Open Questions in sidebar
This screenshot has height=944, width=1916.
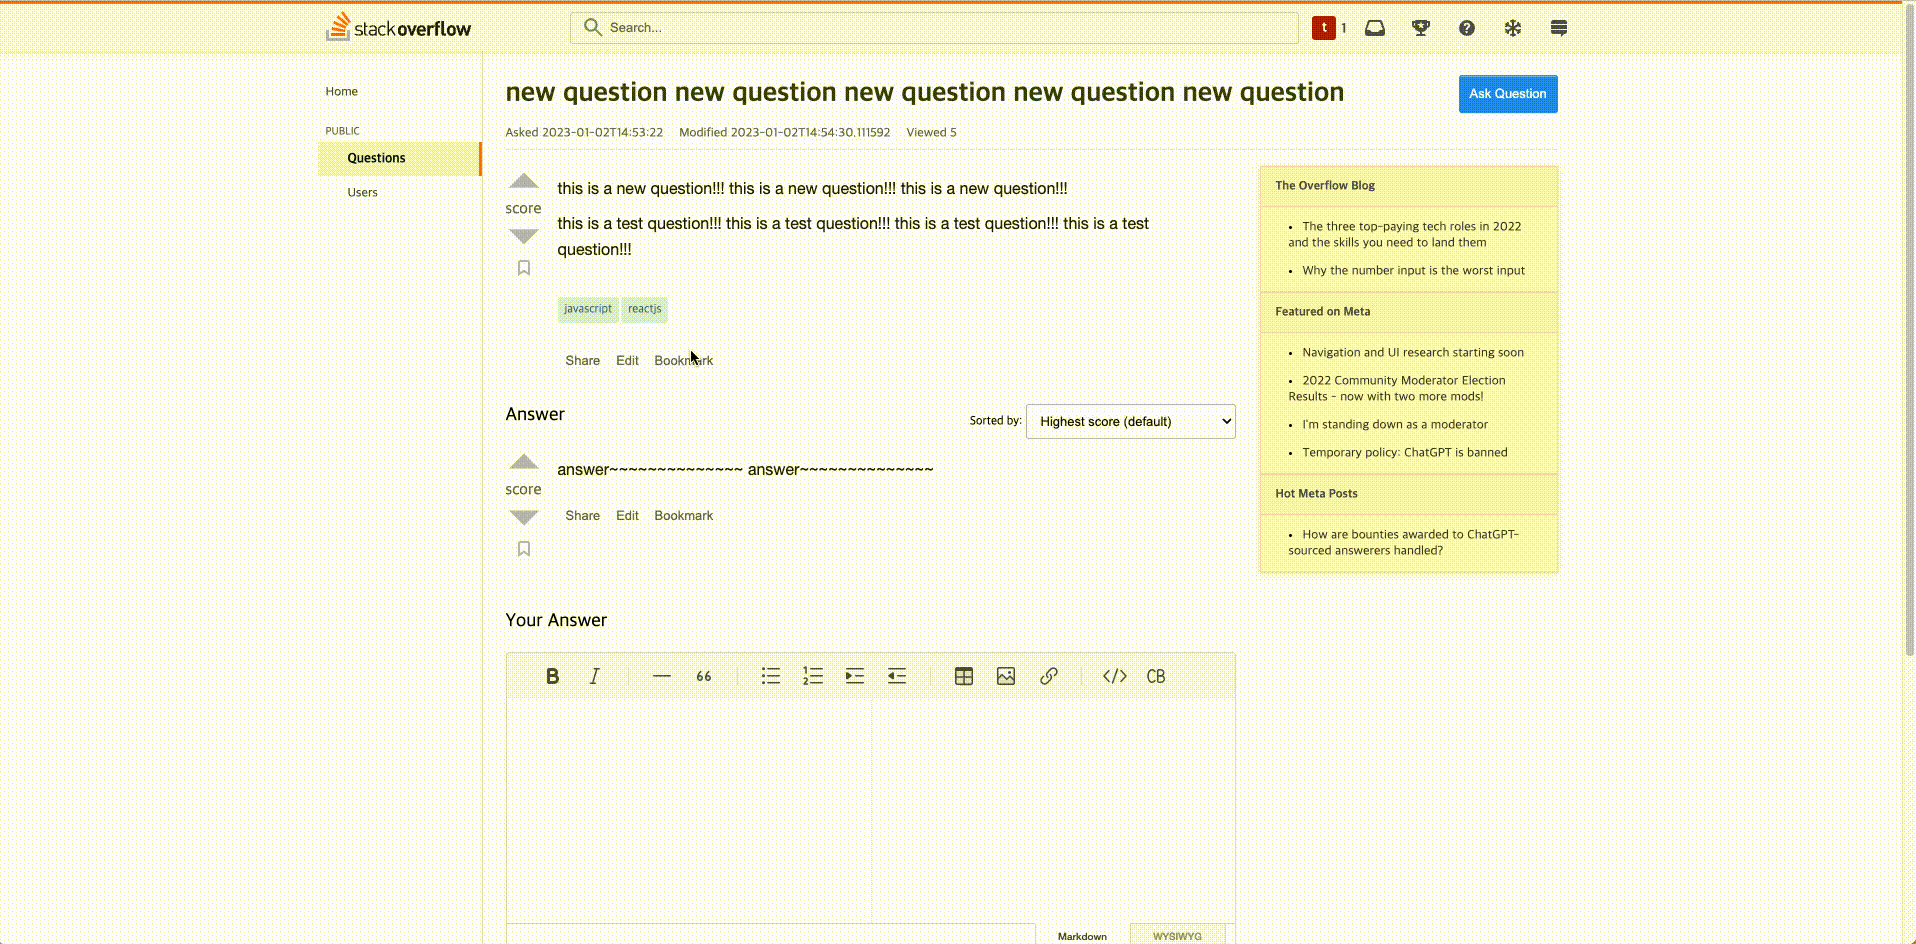coord(399,158)
